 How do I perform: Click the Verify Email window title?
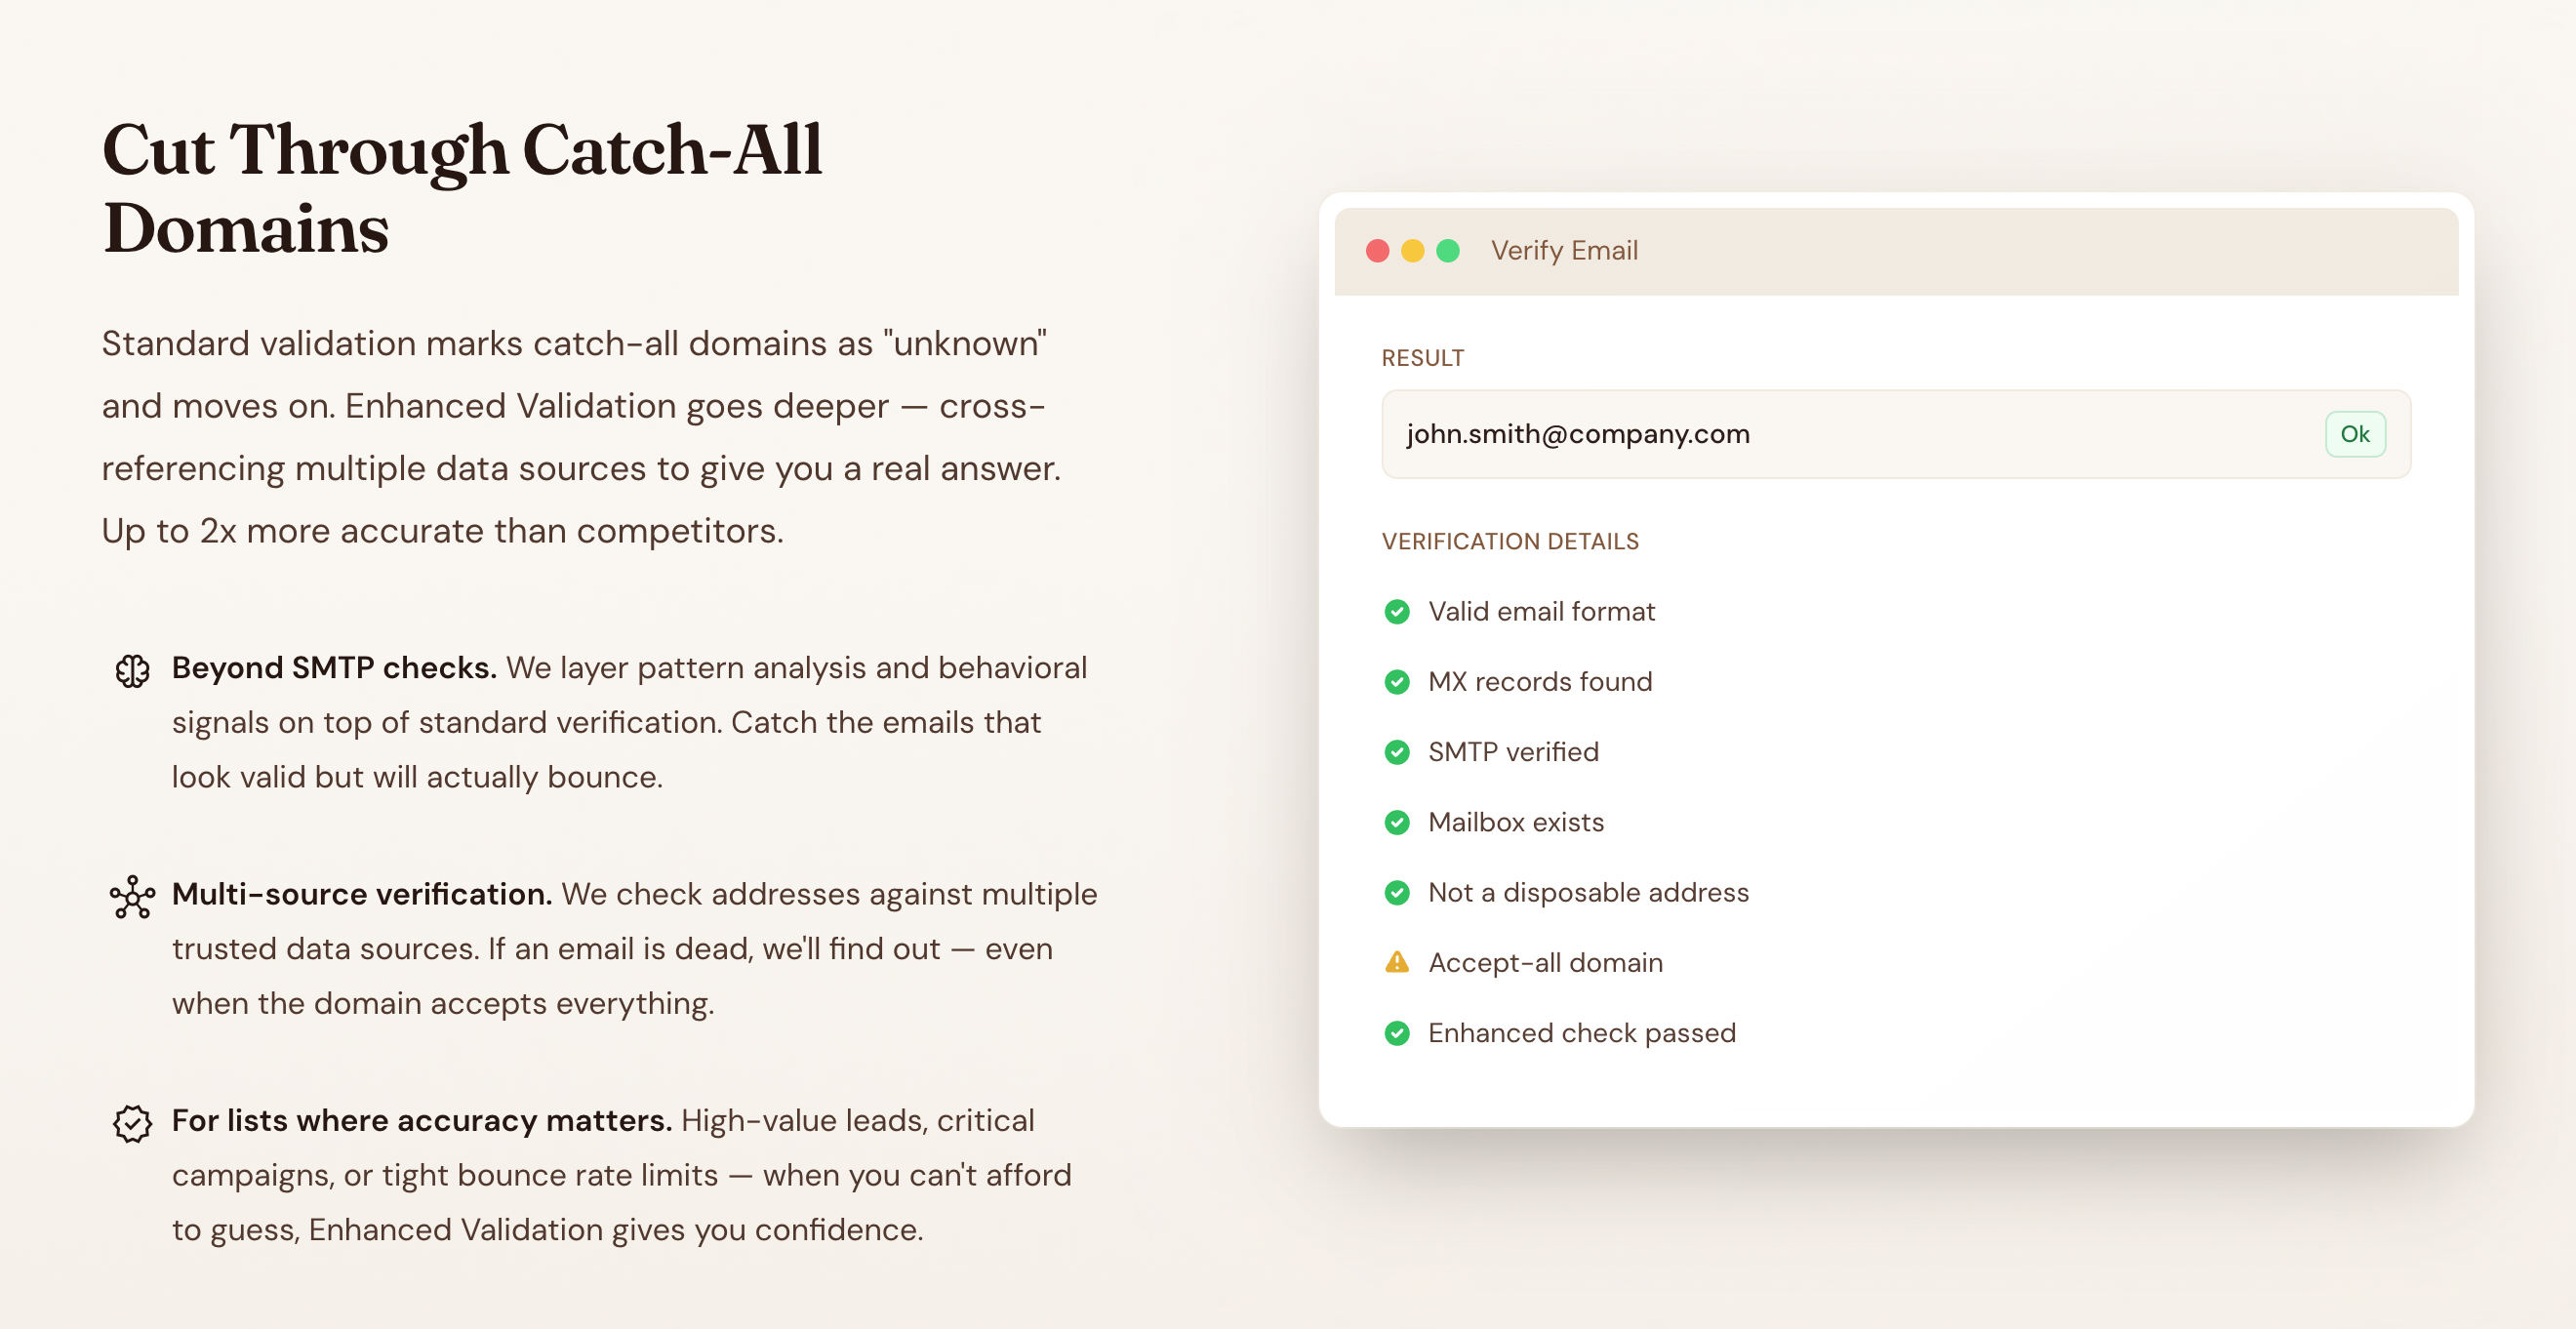(1564, 251)
